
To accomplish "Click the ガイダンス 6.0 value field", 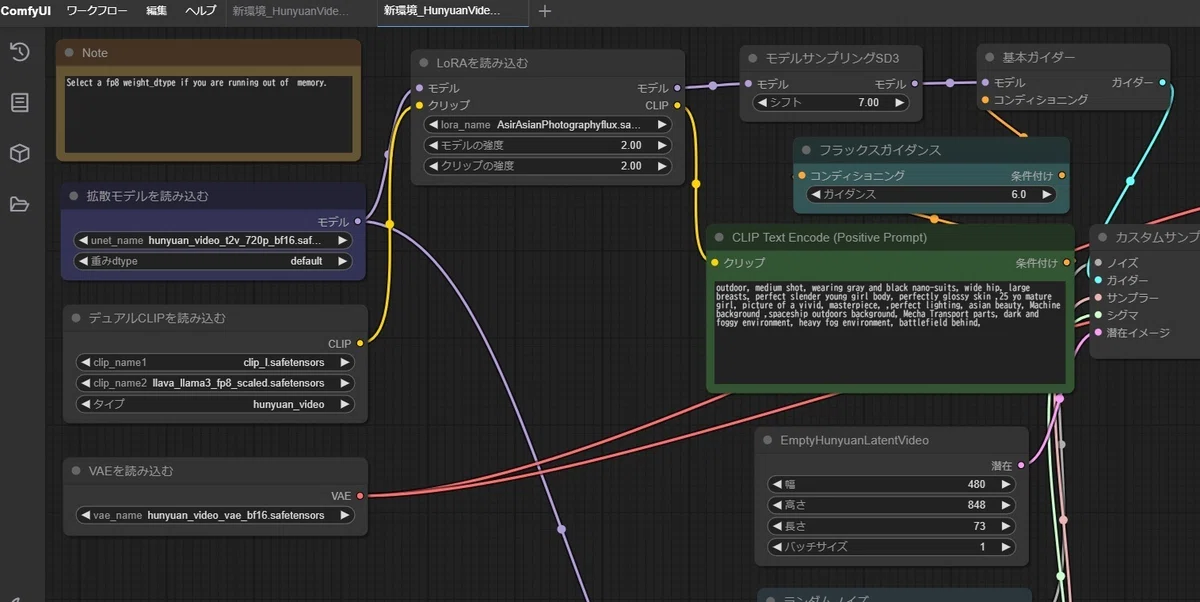I will coord(932,195).
